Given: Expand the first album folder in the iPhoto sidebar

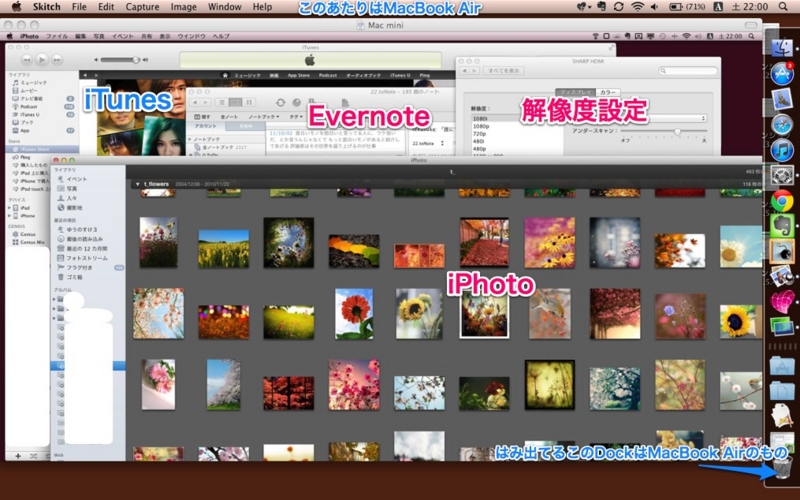Looking at the screenshot, I should (x=54, y=299).
